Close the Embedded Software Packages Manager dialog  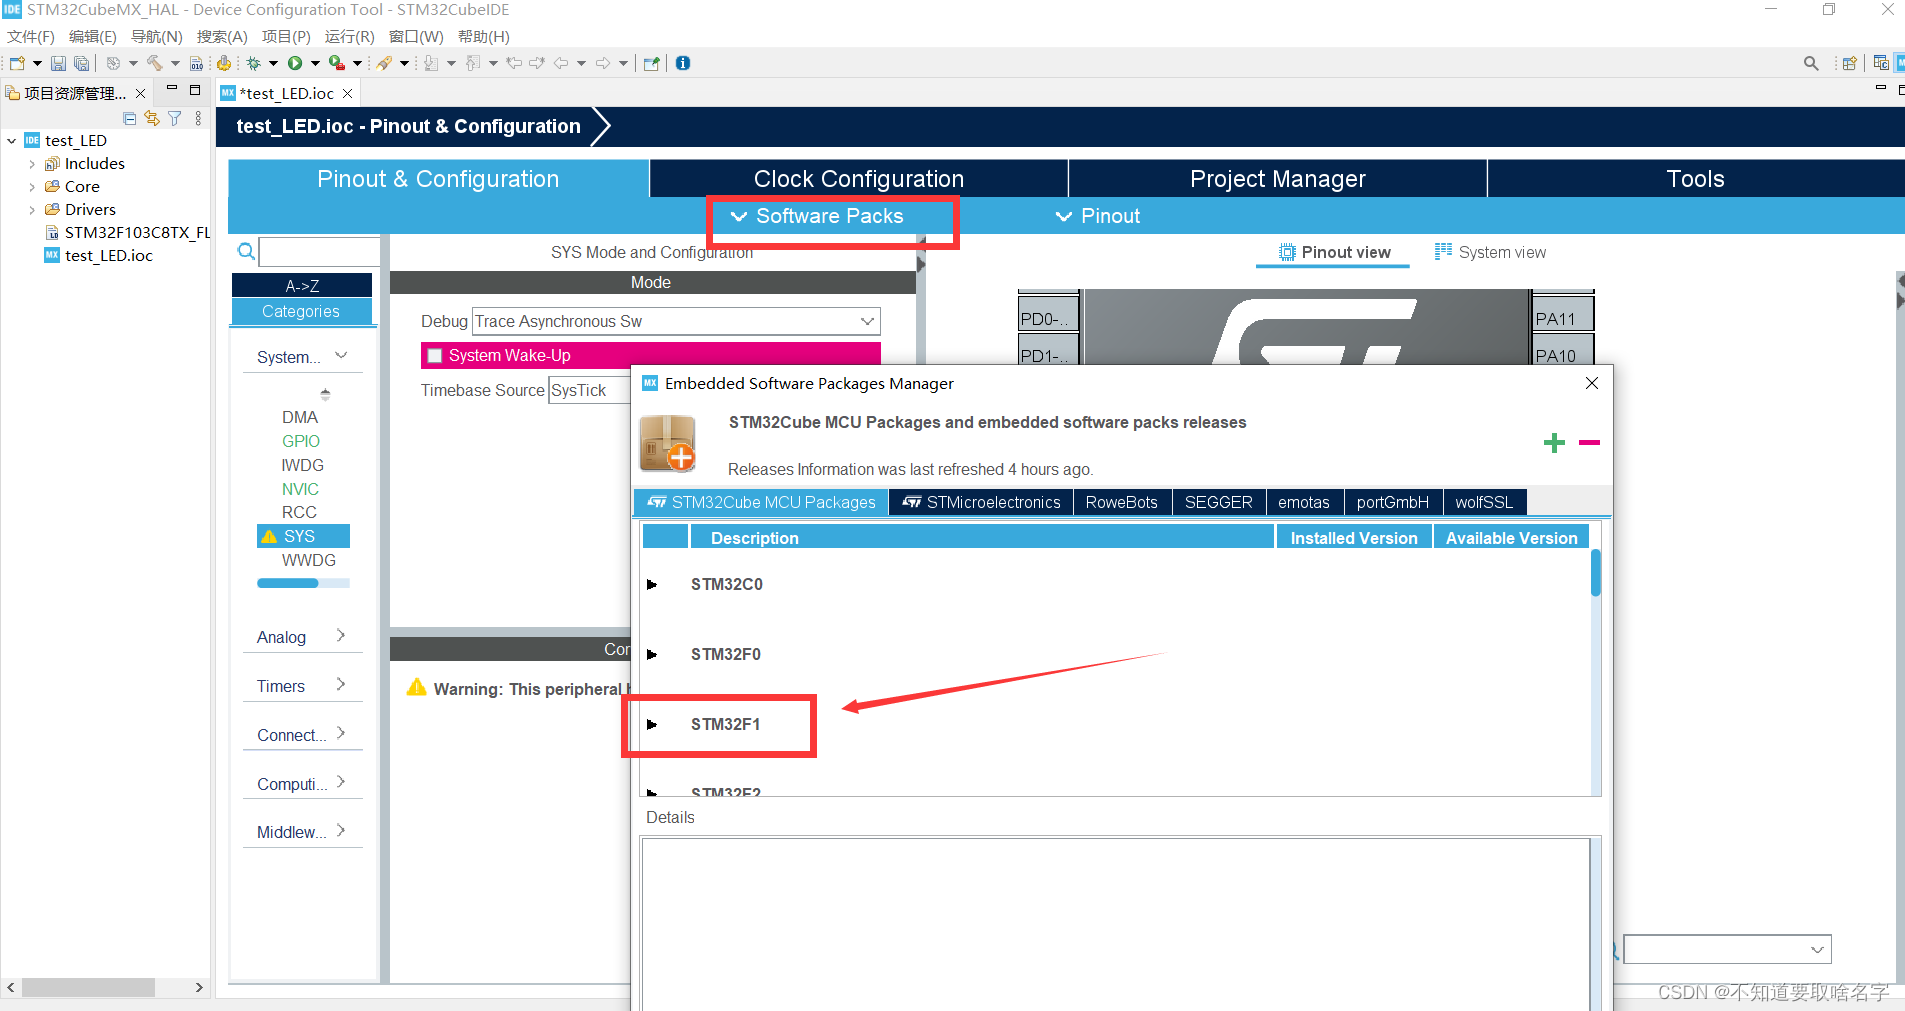click(1592, 383)
